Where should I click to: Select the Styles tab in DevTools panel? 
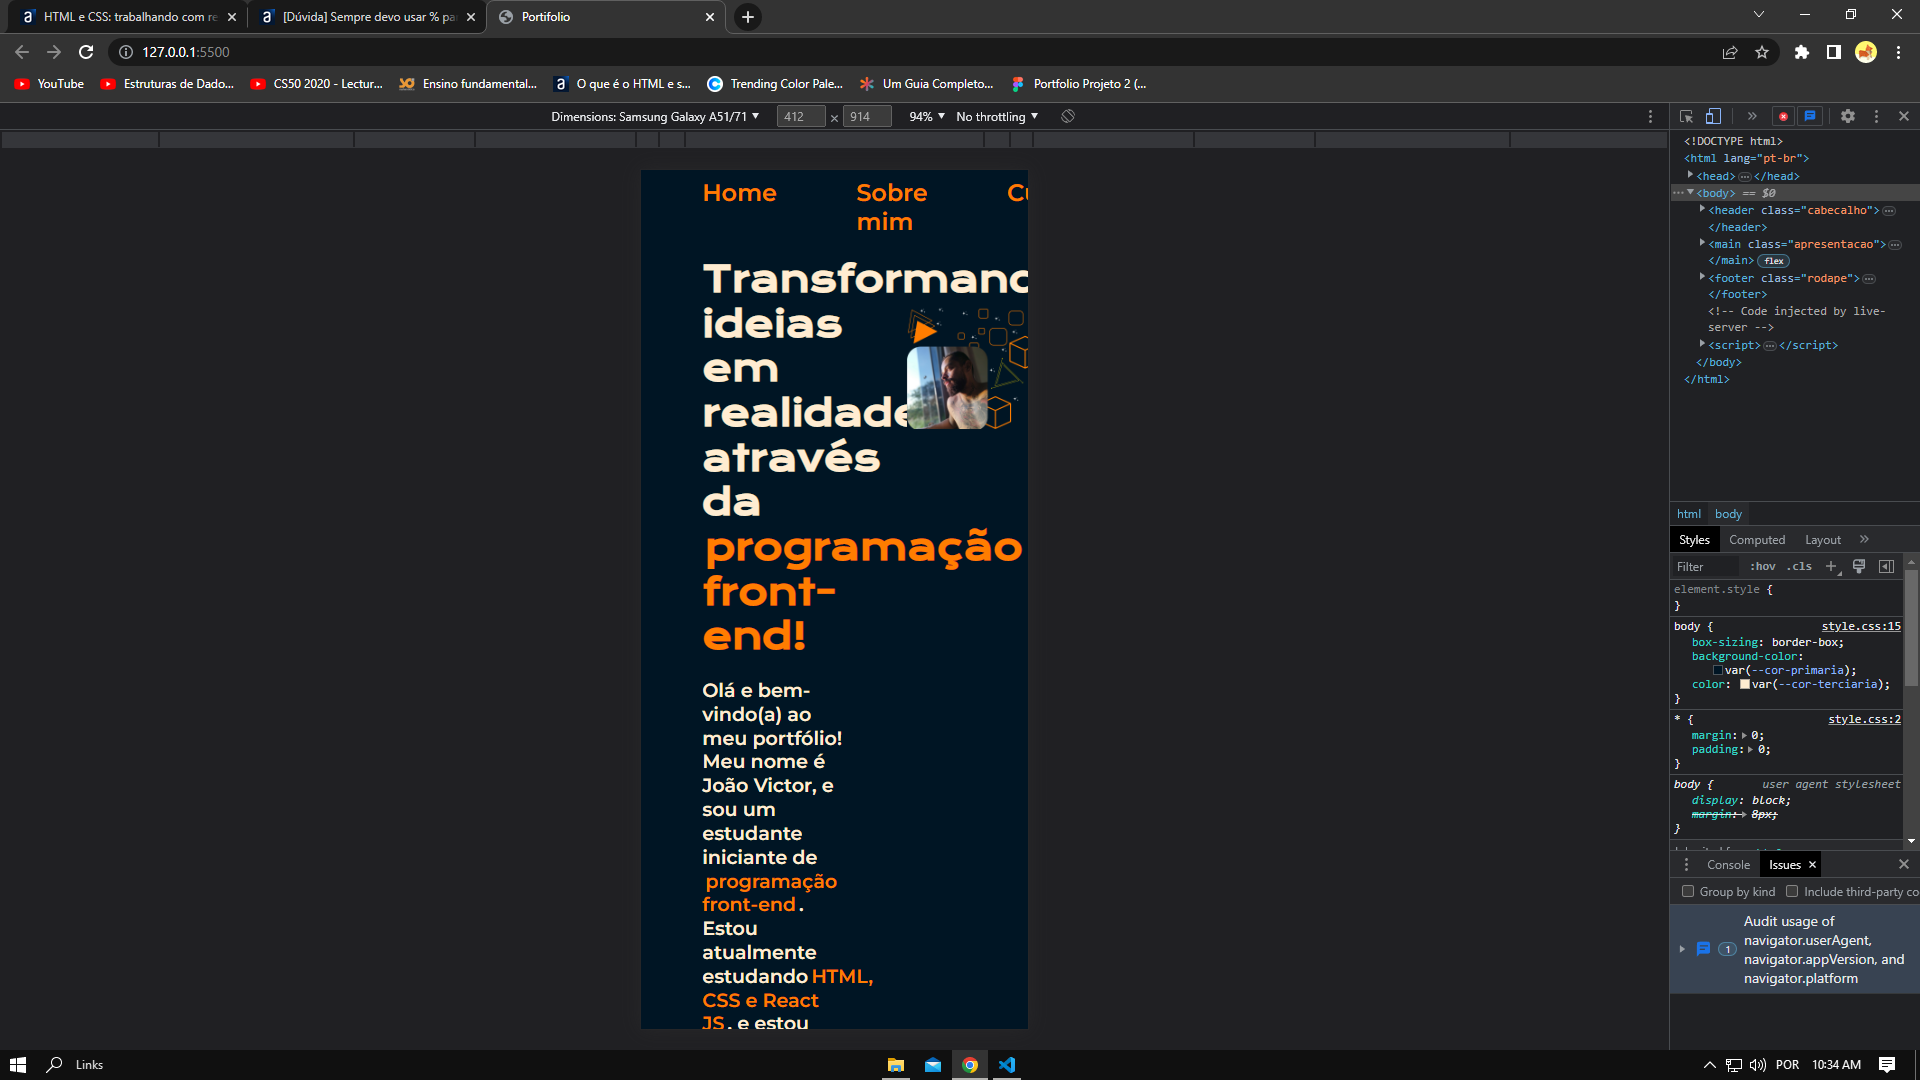(1695, 539)
